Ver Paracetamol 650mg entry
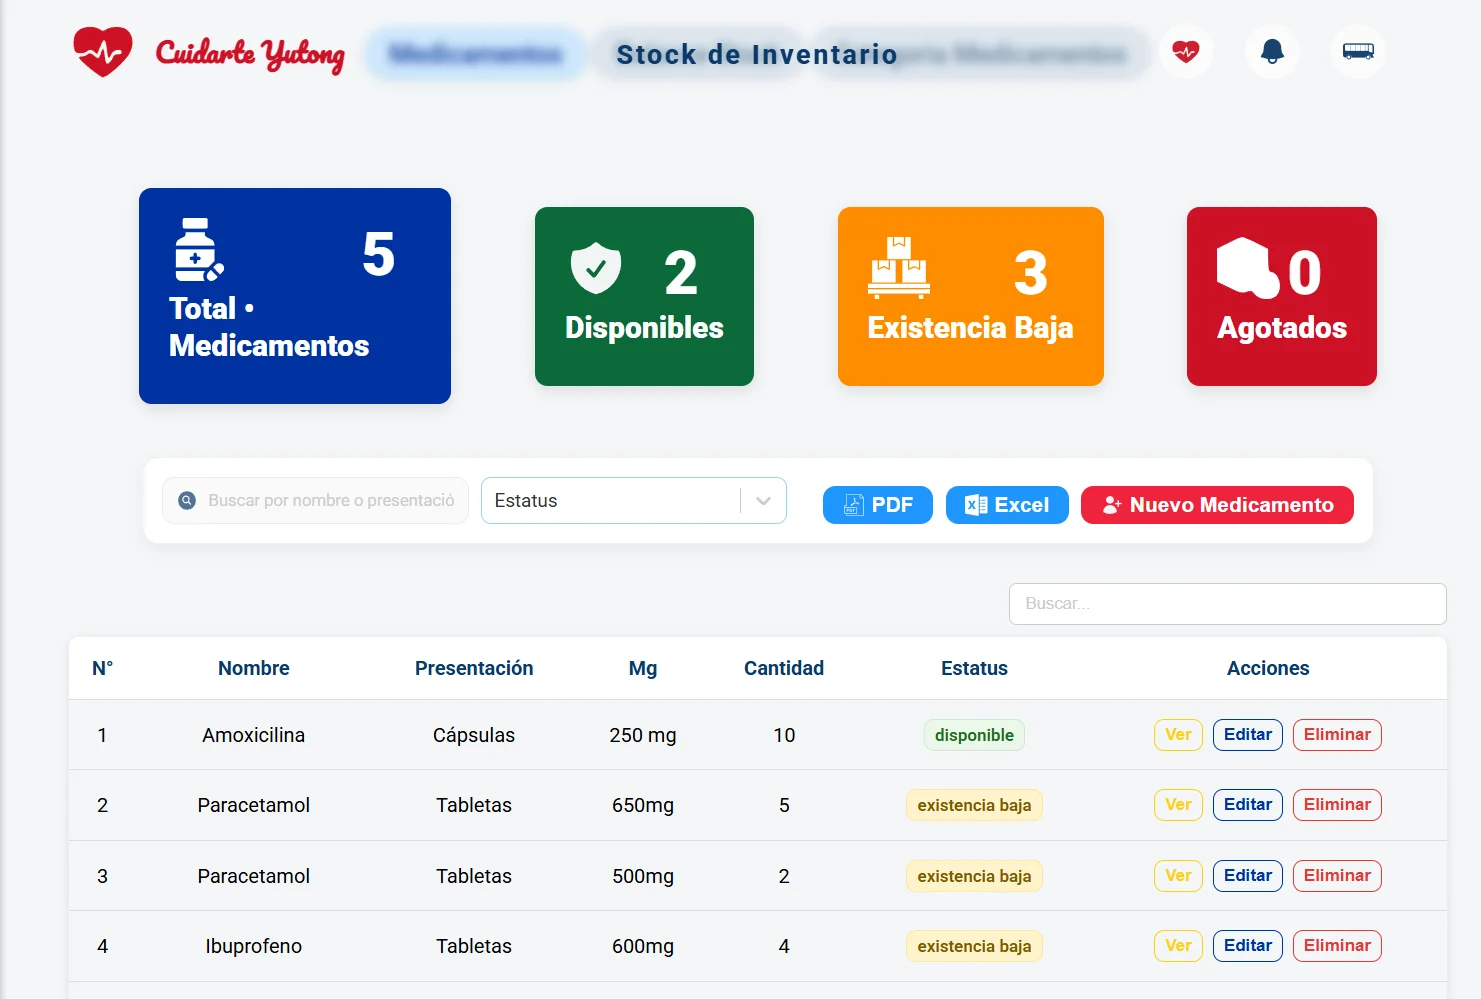The width and height of the screenshot is (1481, 999). click(1178, 805)
